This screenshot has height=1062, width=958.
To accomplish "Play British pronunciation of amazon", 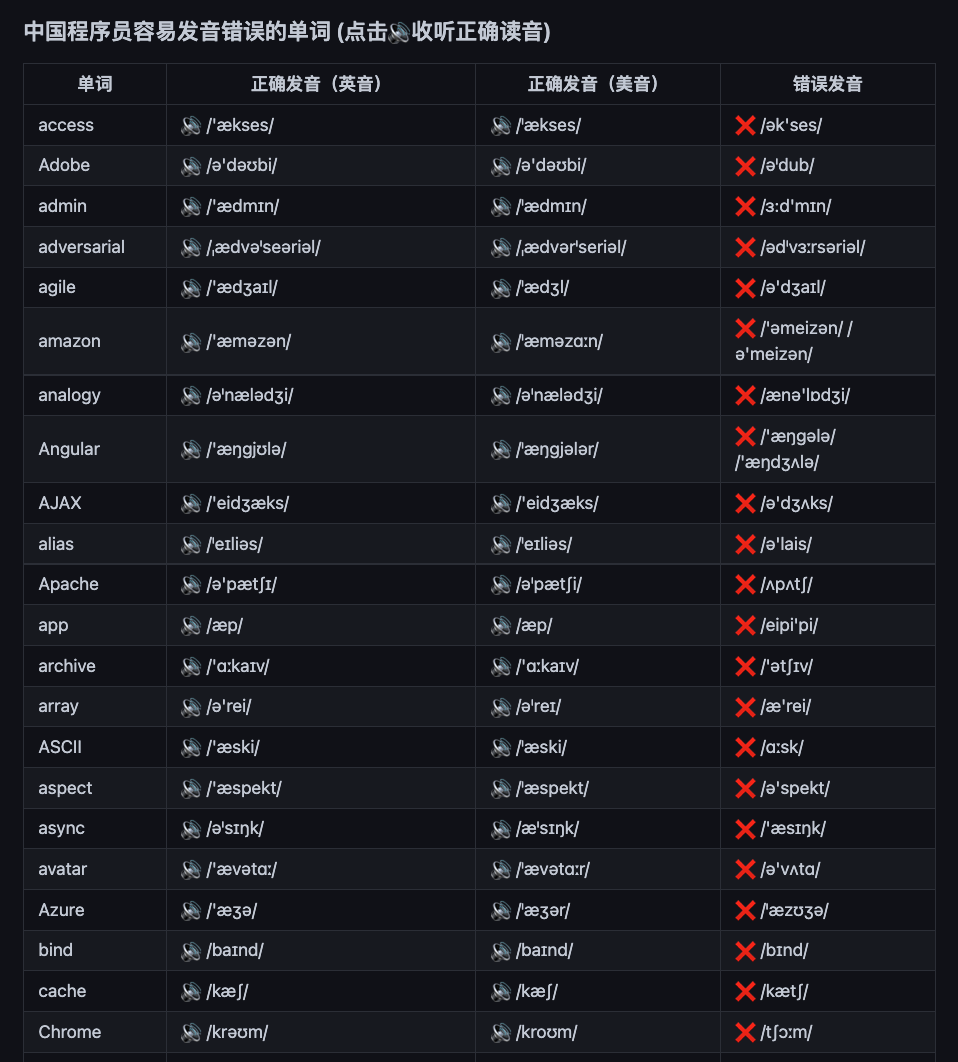I will (191, 342).
